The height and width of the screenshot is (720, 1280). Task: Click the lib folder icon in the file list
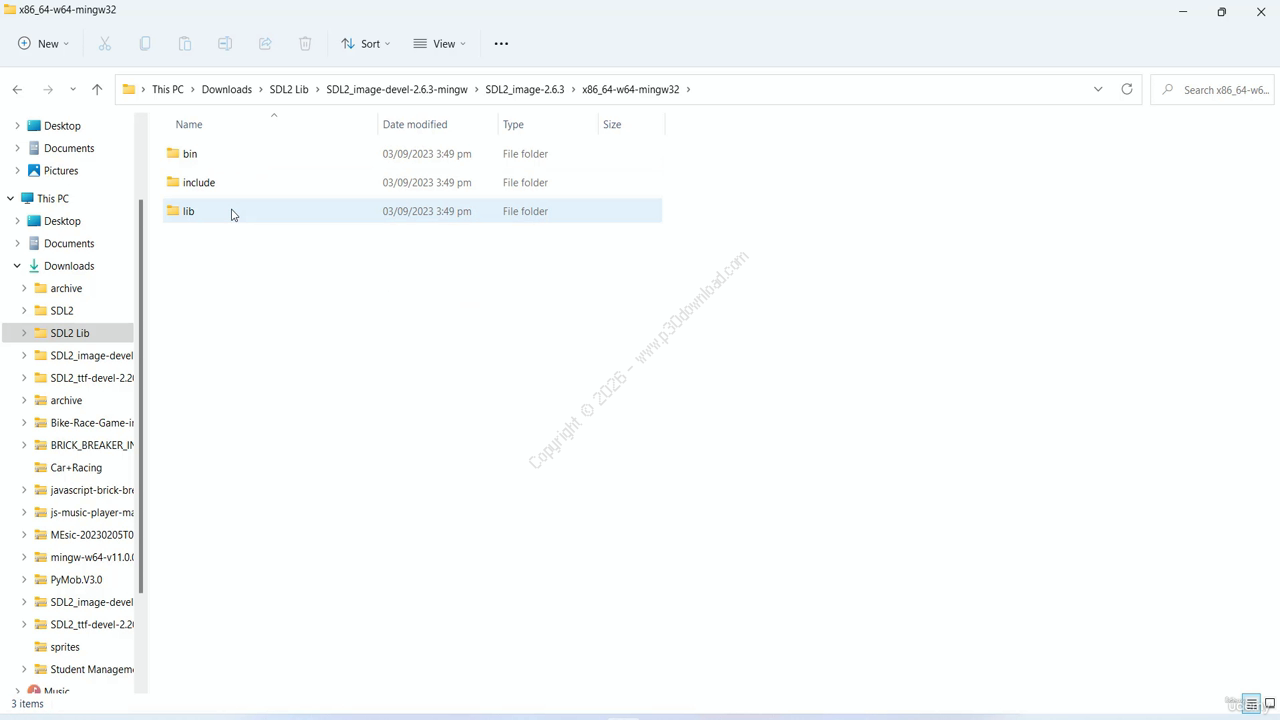(x=173, y=211)
